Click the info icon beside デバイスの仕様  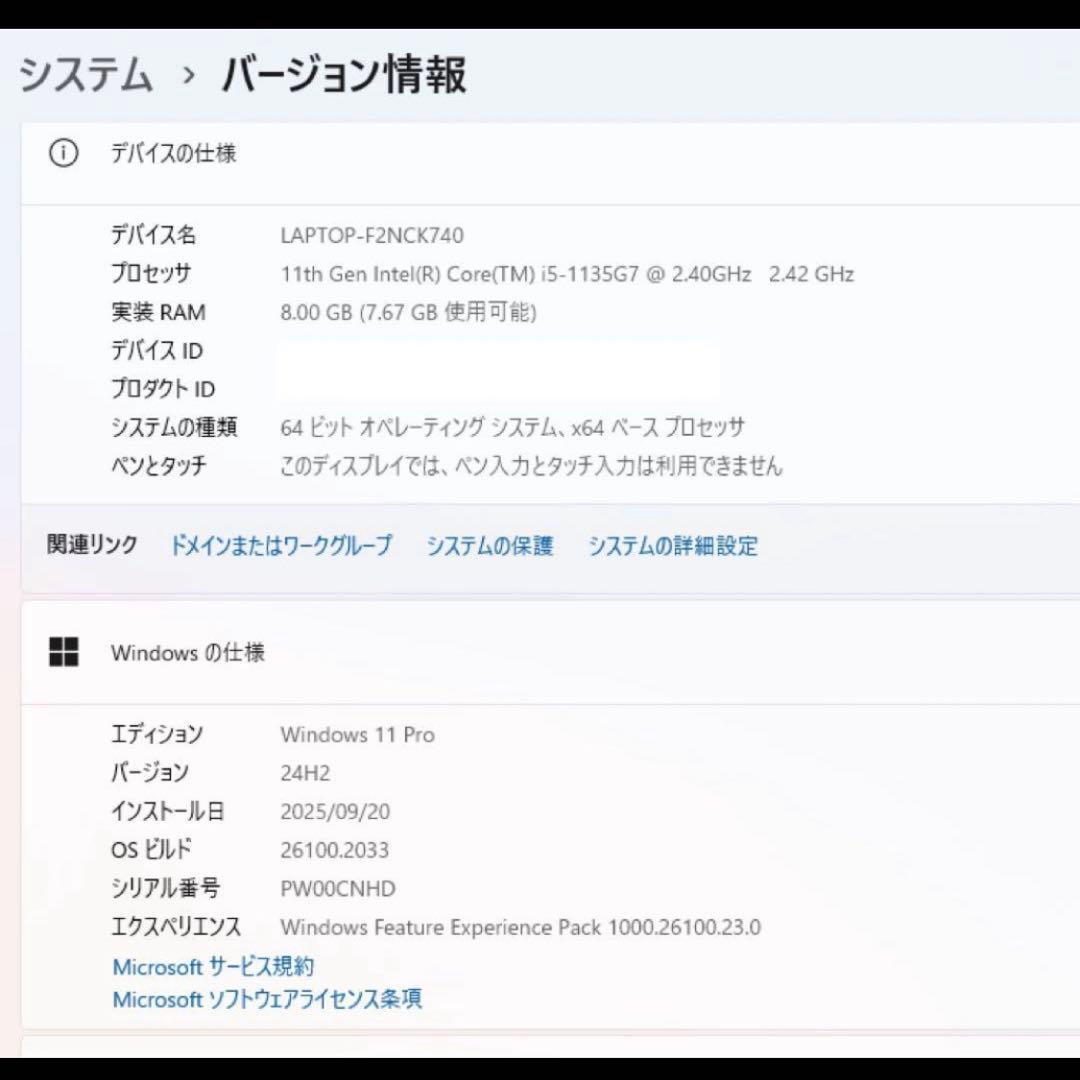tap(62, 152)
